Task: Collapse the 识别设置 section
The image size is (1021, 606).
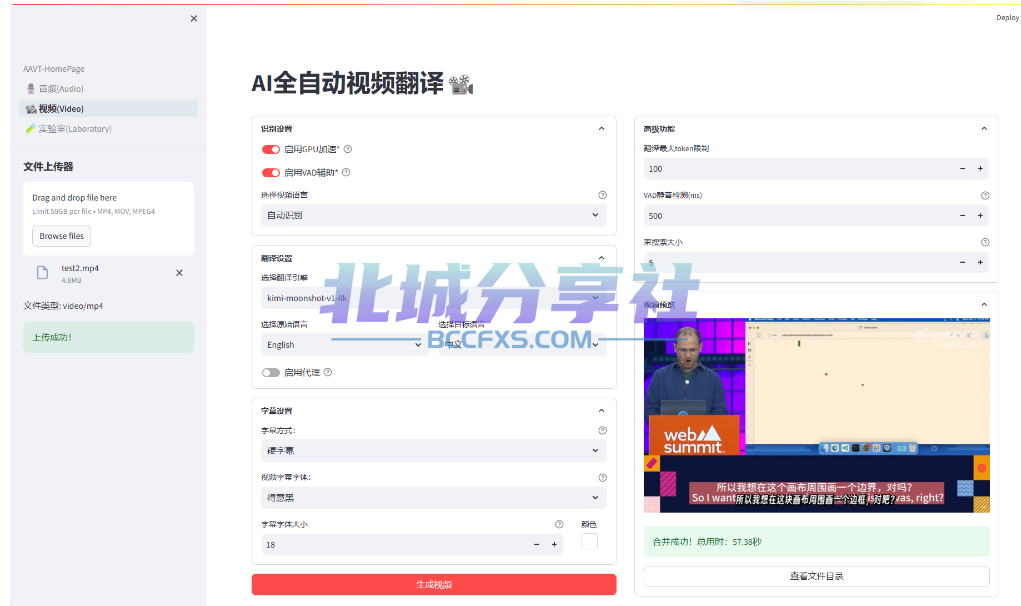Action: tap(601, 128)
